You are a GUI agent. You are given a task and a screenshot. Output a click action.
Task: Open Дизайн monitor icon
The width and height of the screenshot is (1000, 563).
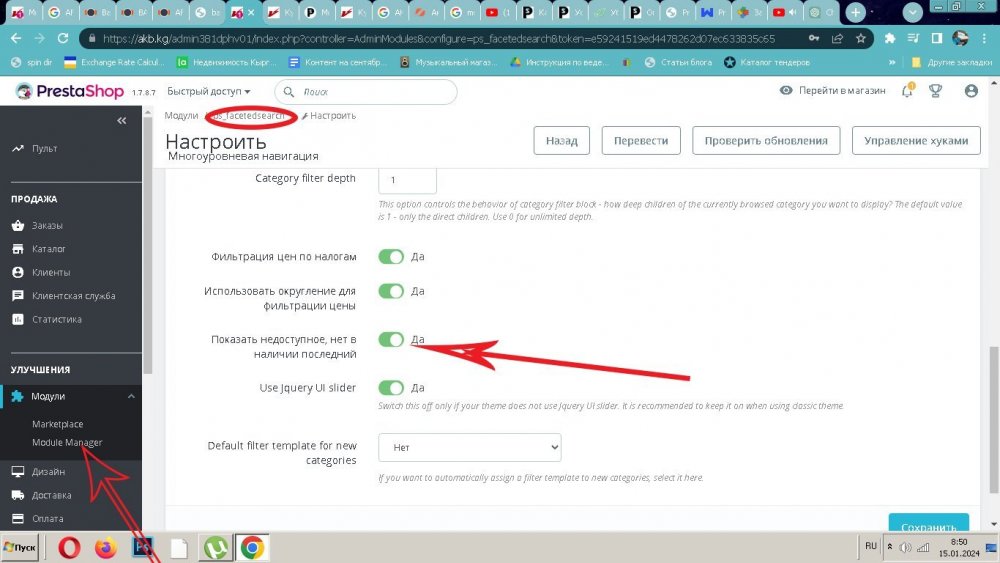18,472
